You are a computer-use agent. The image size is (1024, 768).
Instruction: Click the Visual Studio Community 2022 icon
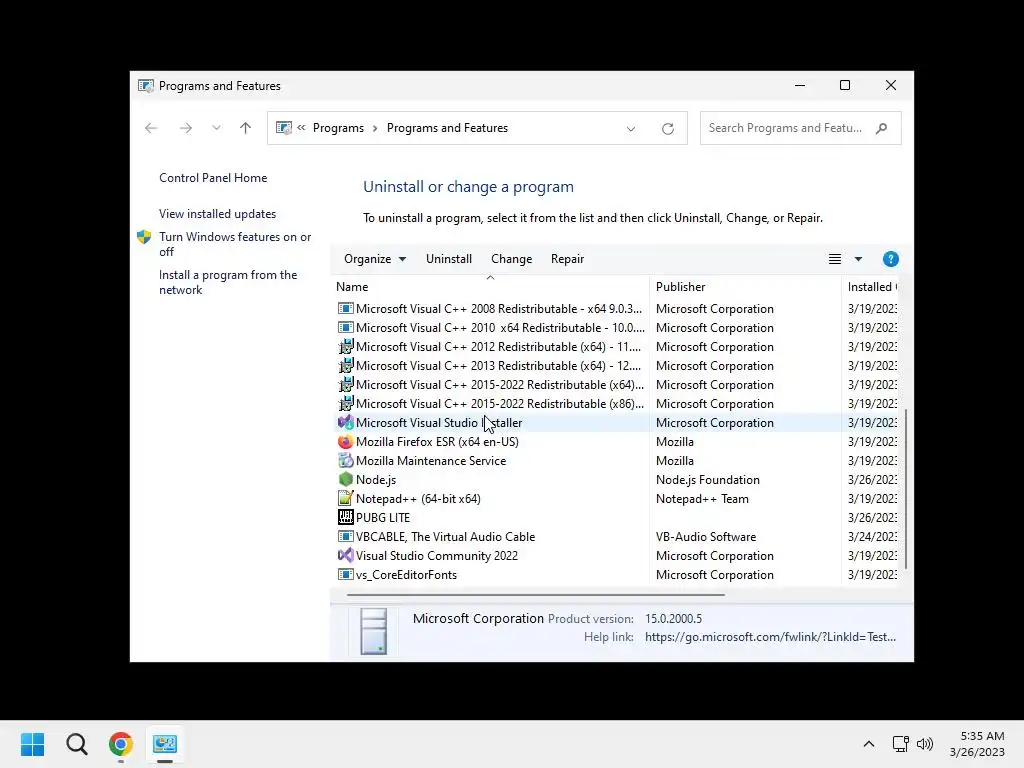[345, 556]
